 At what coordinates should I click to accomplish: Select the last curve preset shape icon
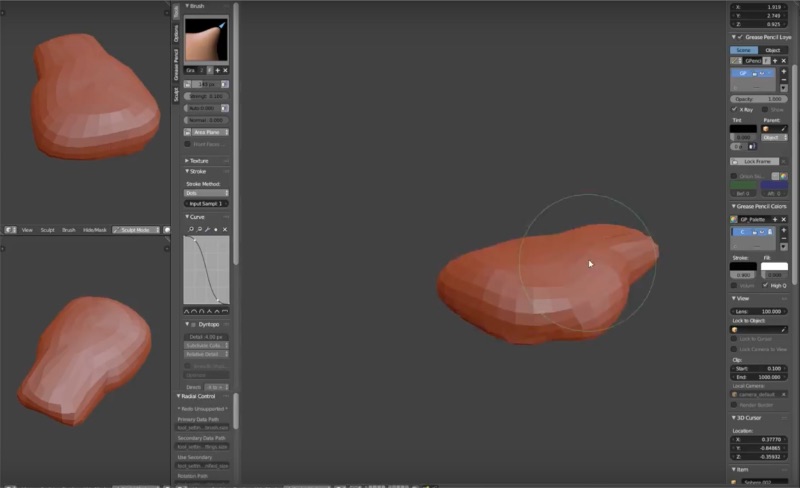(225, 311)
